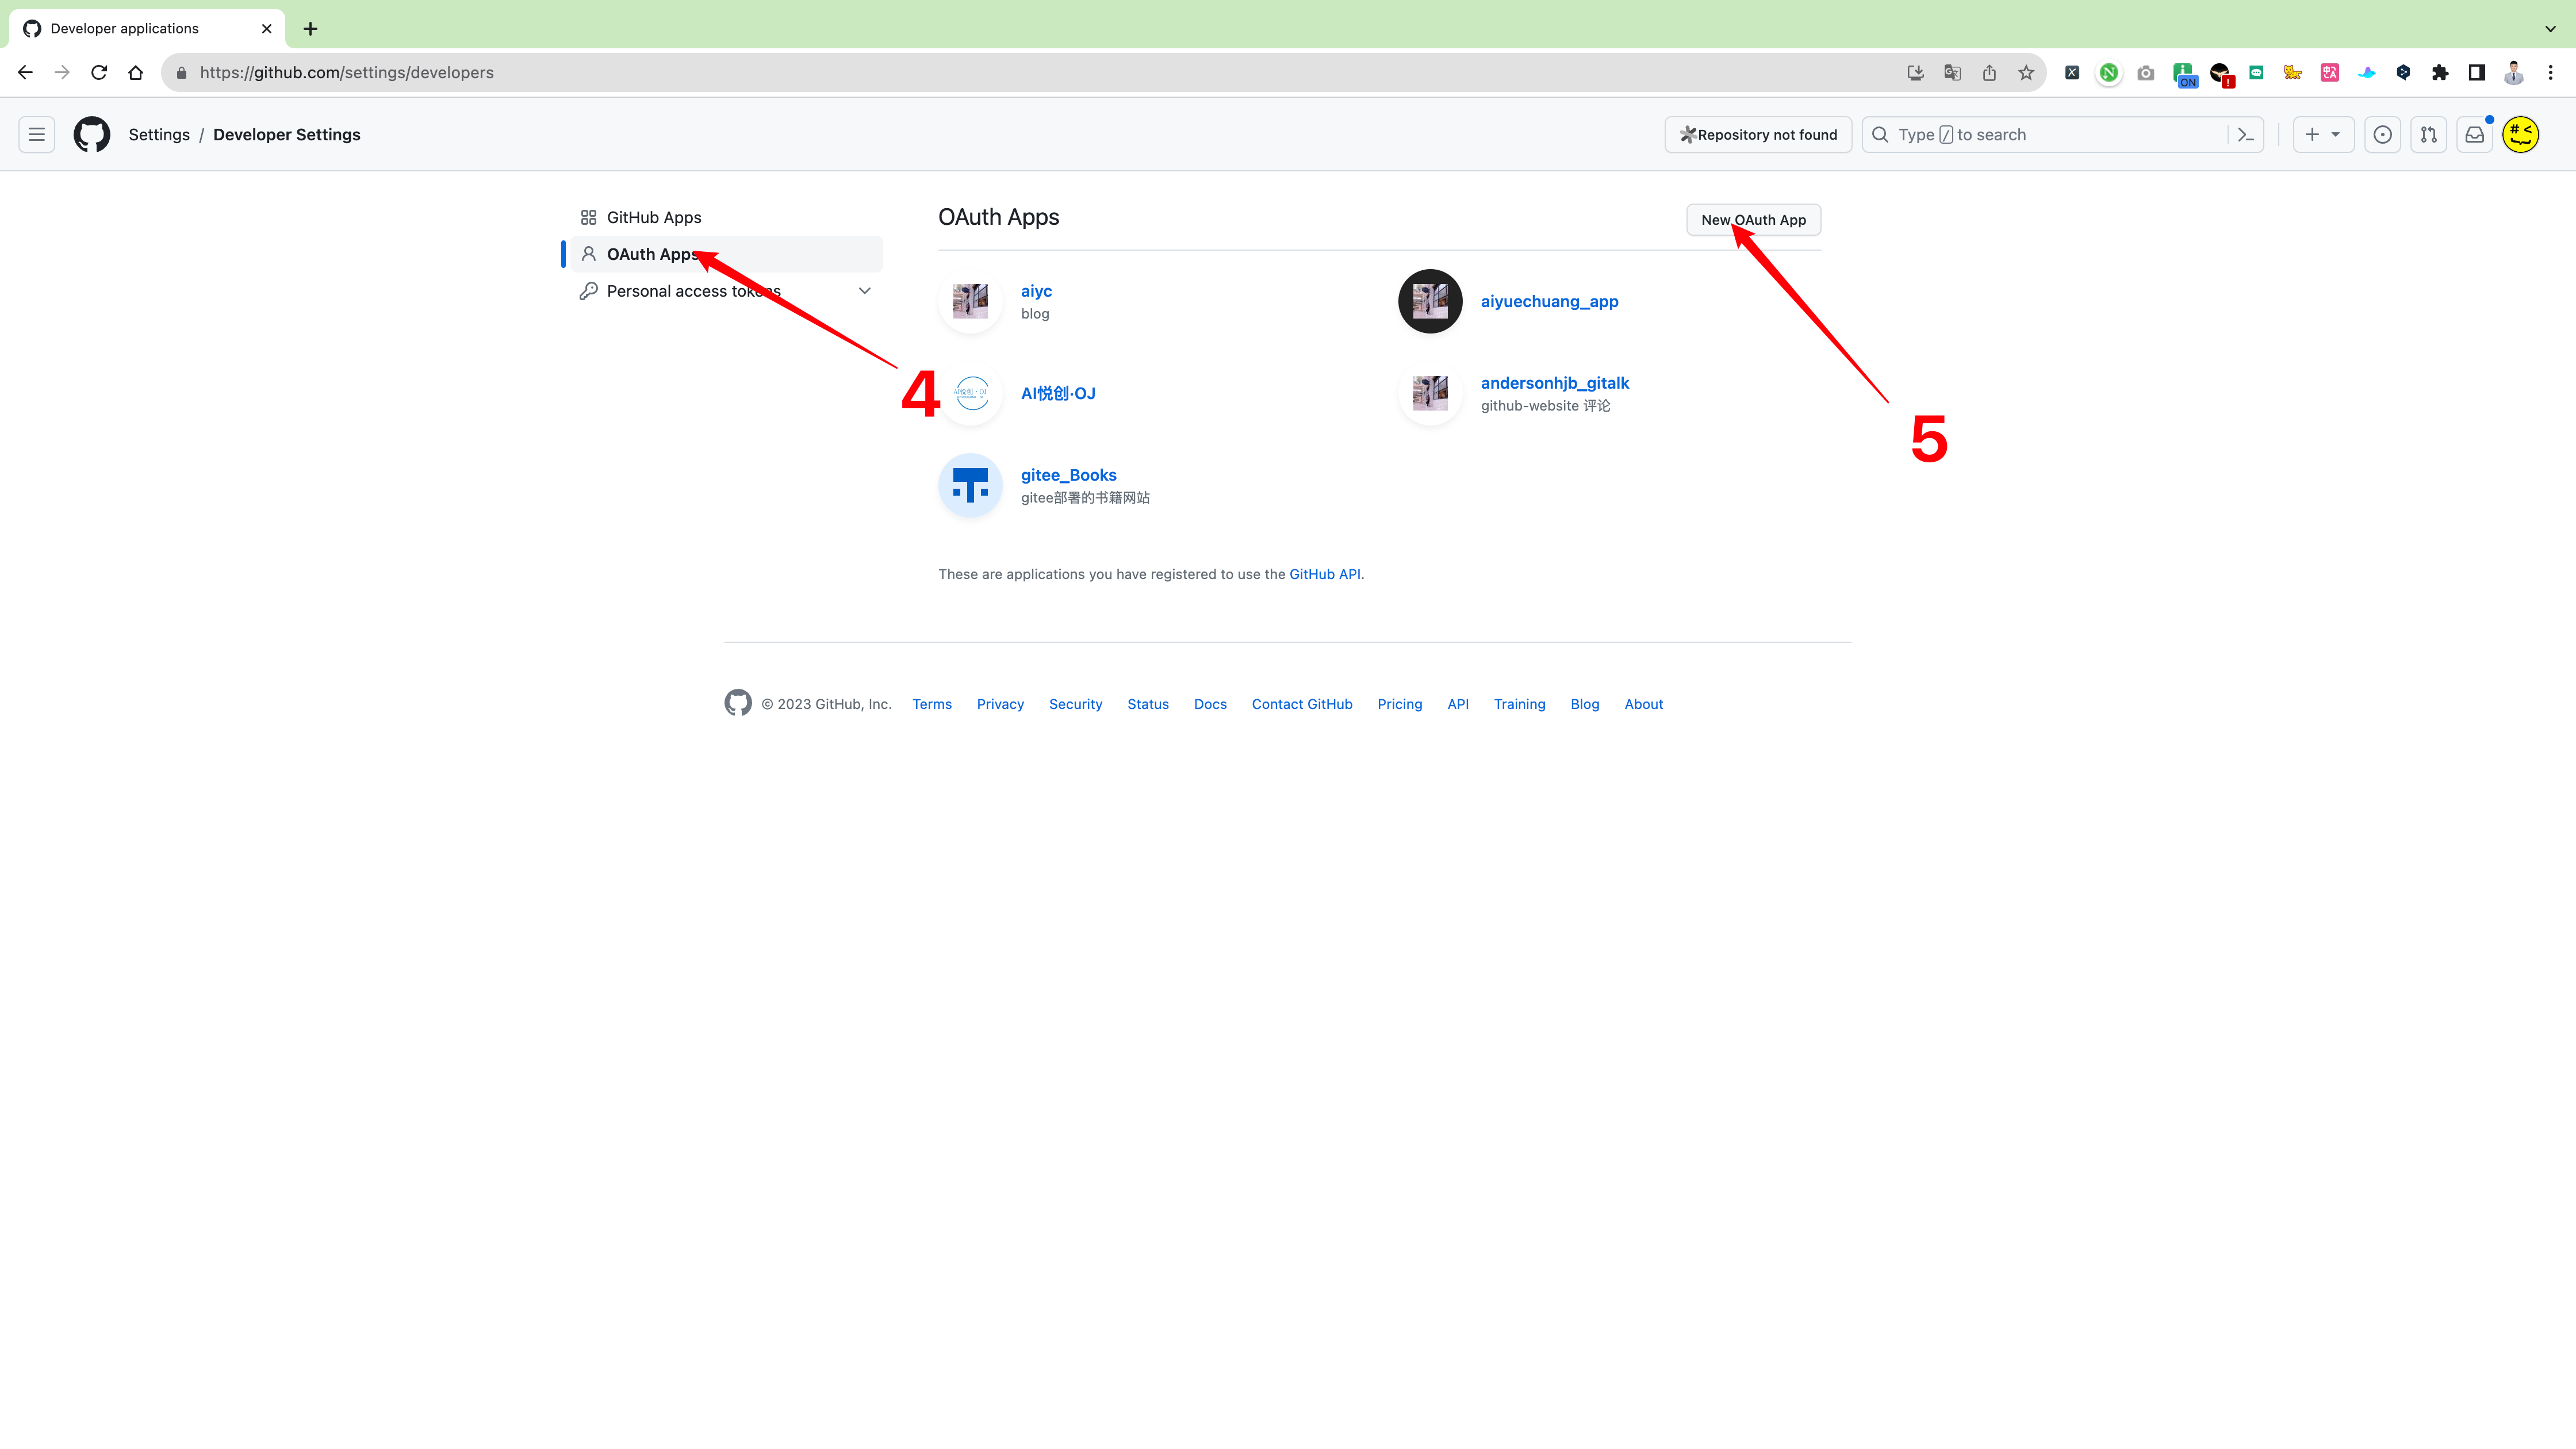The image size is (2576, 1449).
Task: Click the browser forward arrow
Action: [62, 72]
